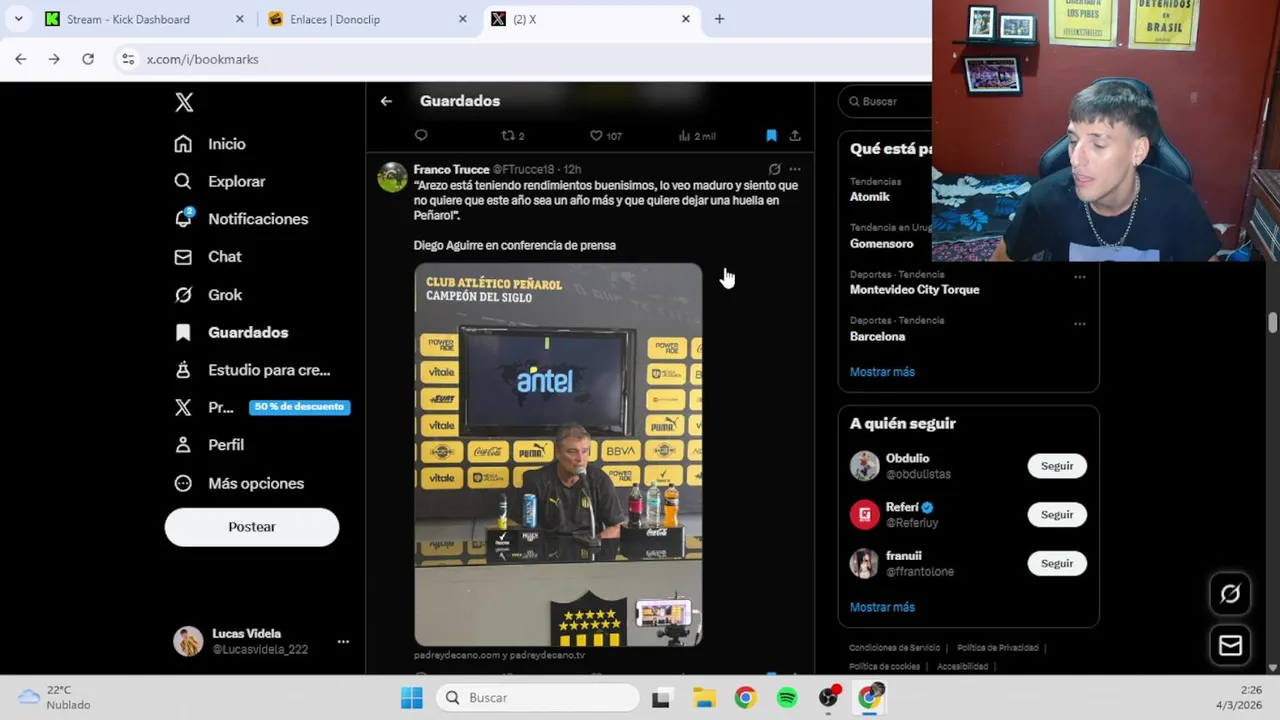This screenshot has height=720, width=1280.
Task: Close the Stream - Kick Dashboard tab
Action: (239, 19)
